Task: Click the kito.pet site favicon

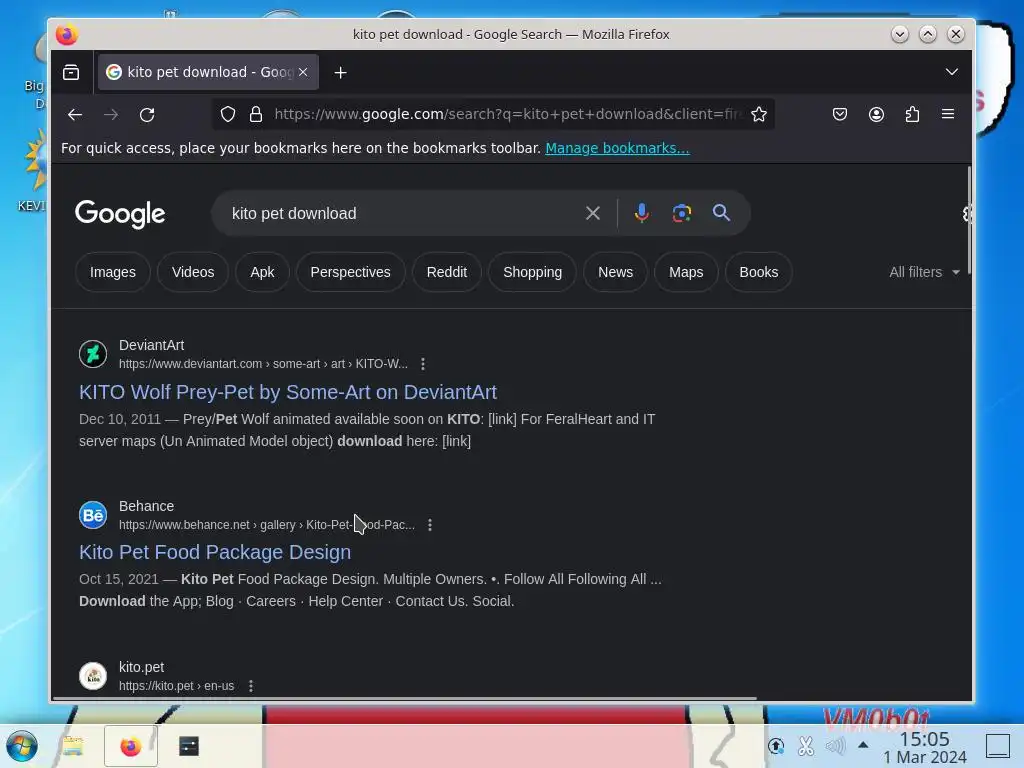Action: point(93,676)
